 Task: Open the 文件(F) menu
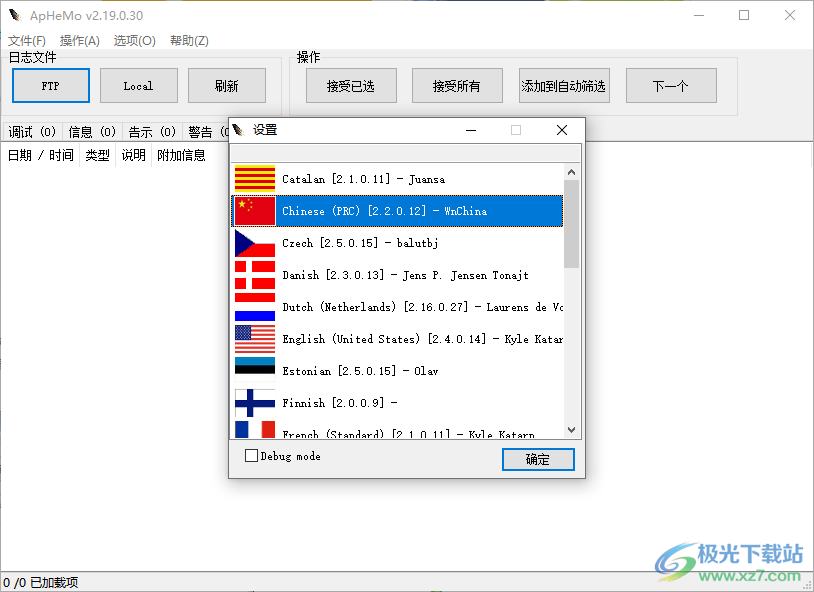(26, 41)
